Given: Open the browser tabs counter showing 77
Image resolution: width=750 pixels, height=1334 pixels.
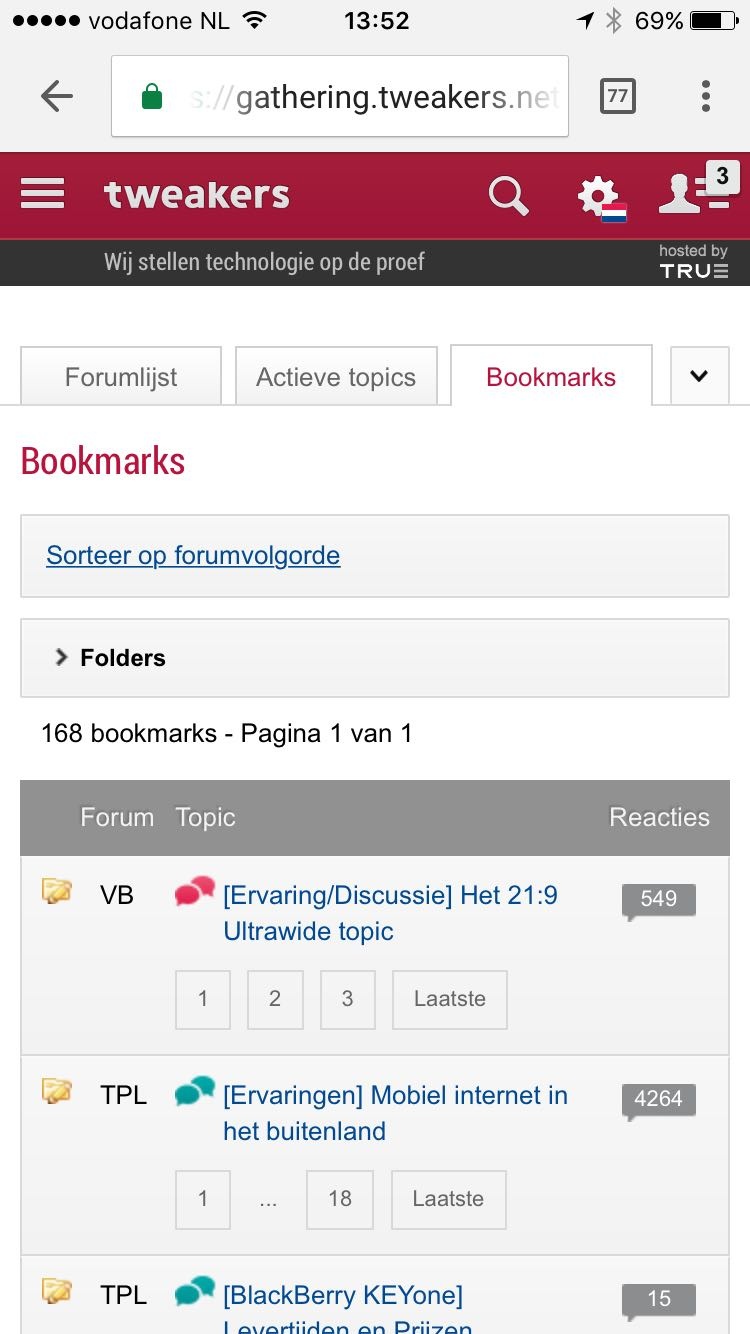Looking at the screenshot, I should coord(617,97).
